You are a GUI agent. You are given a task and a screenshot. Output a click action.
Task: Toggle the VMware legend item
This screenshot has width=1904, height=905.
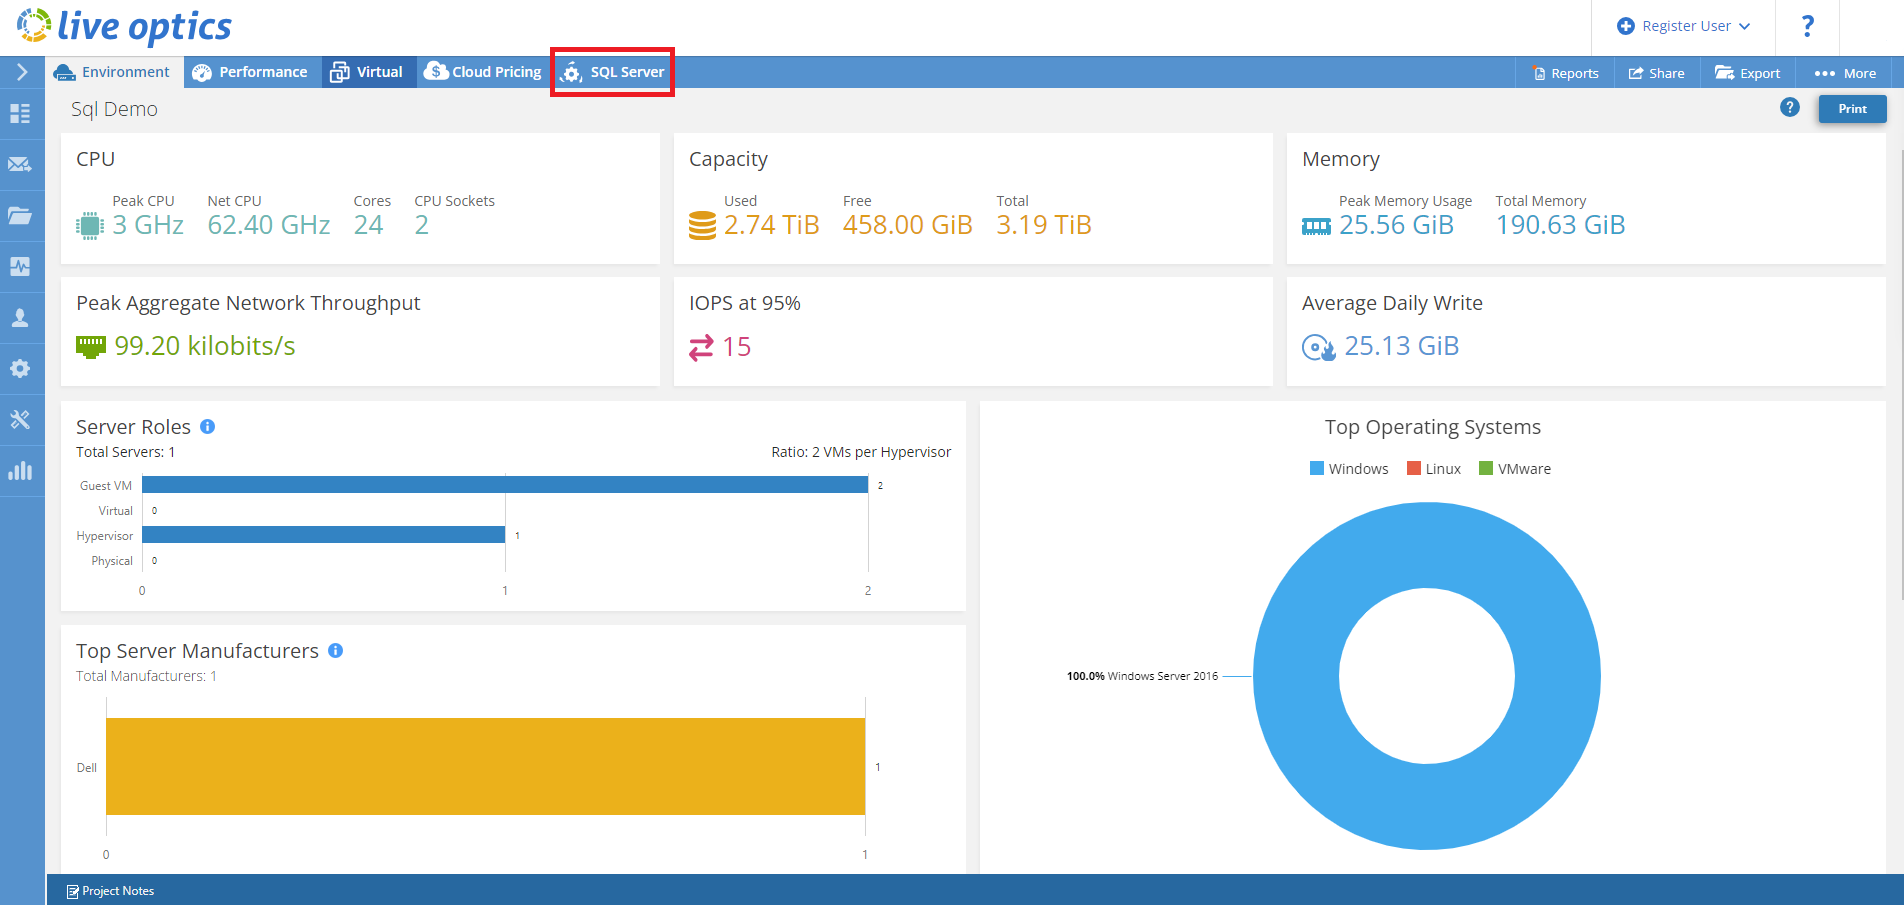click(x=1515, y=469)
